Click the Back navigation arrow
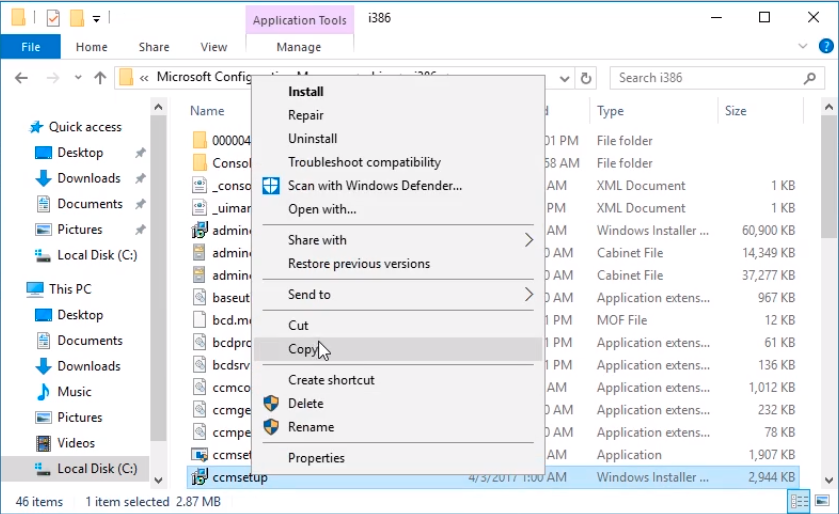Viewport: 839px width, 514px height. click(21, 78)
